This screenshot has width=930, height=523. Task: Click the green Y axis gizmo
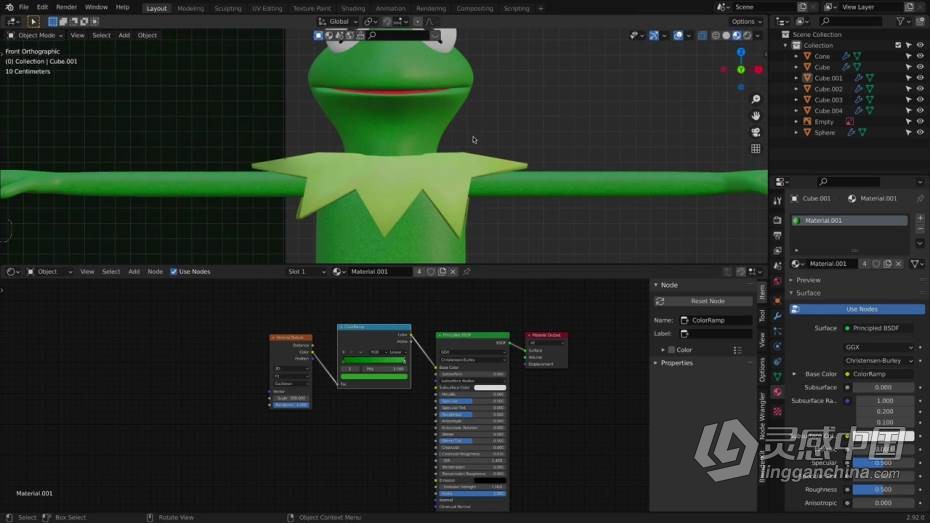tap(741, 70)
